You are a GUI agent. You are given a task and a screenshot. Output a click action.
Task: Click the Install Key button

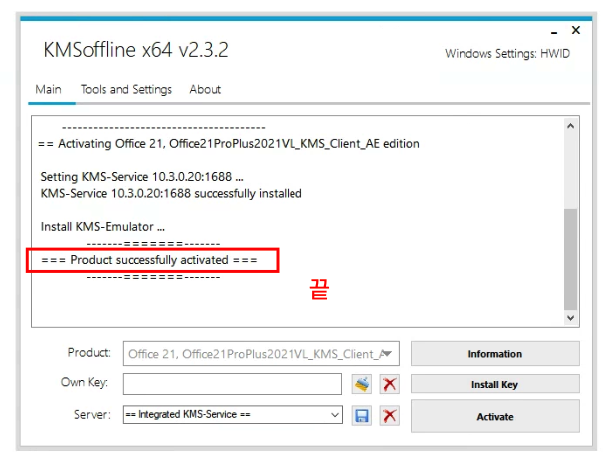pyautogui.click(x=495, y=384)
